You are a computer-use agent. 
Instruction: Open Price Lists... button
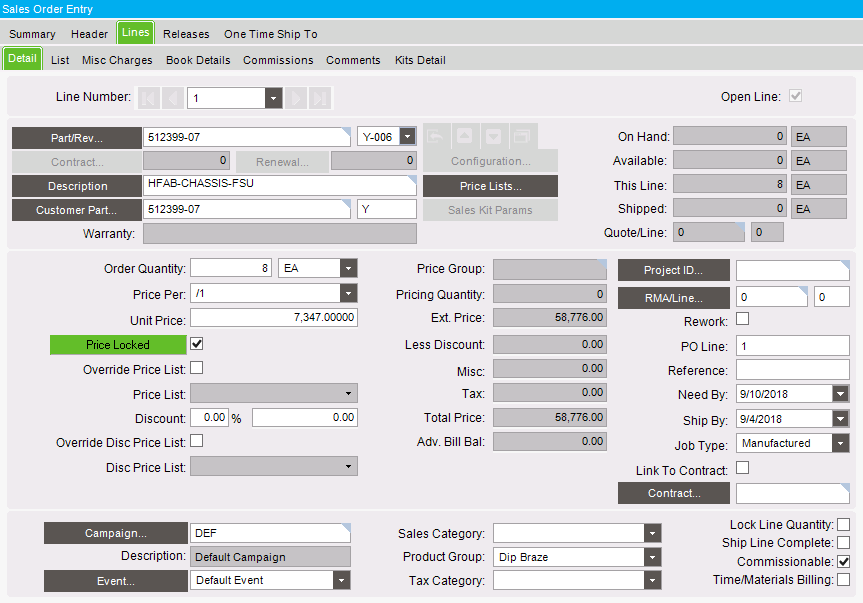pos(490,186)
